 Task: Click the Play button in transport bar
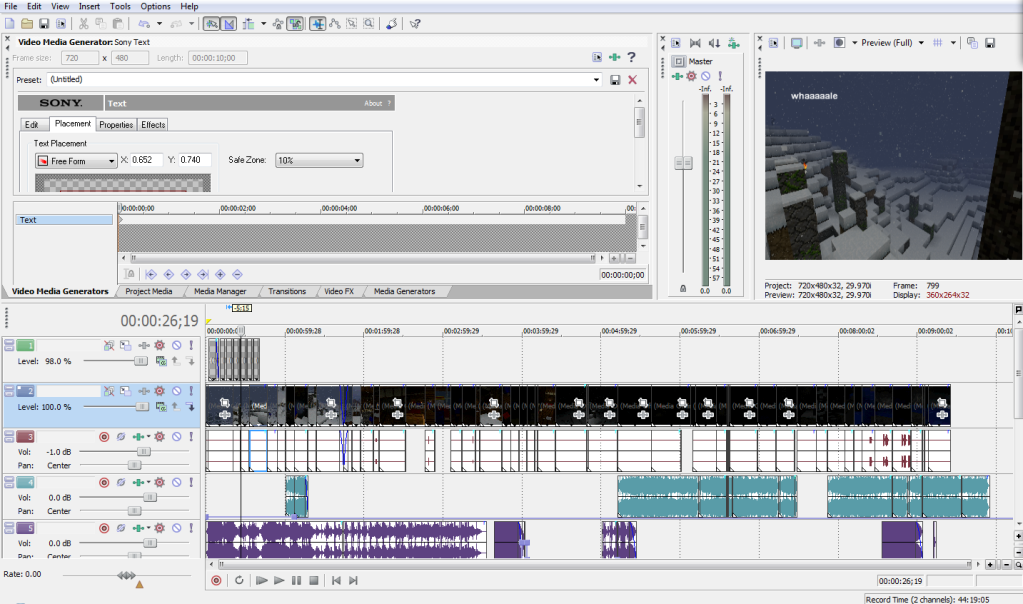(279, 580)
